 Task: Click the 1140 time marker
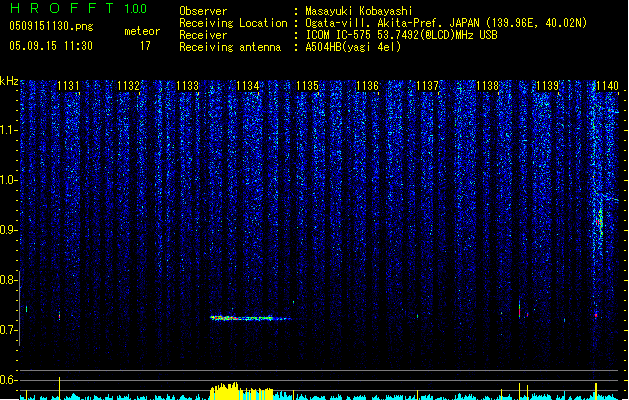[607, 86]
